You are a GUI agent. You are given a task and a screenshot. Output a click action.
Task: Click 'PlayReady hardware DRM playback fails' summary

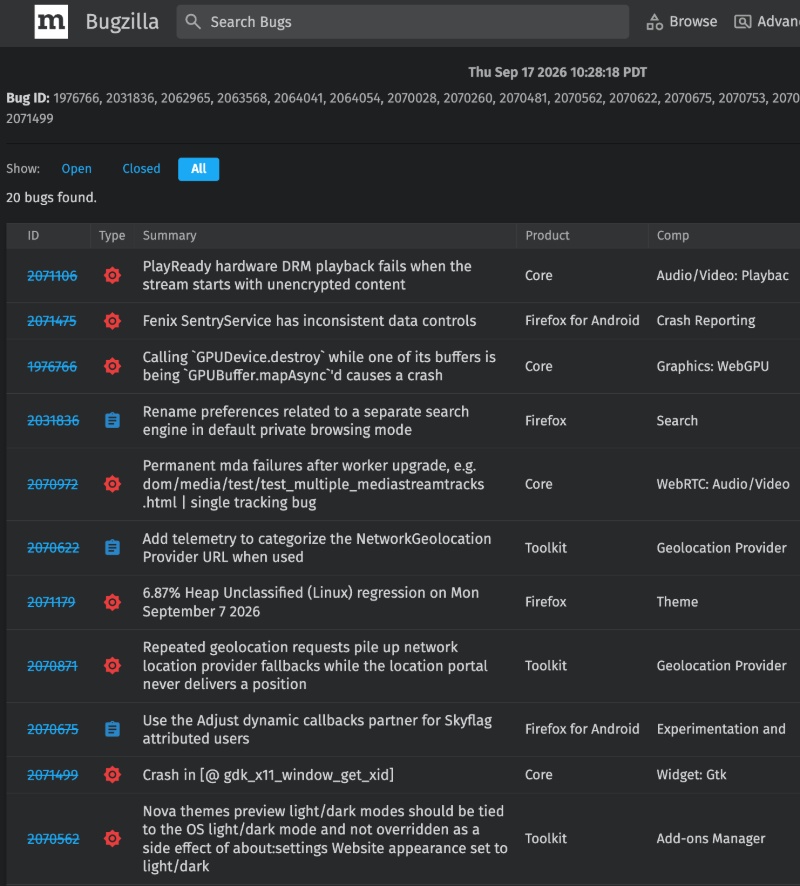pos(307,275)
